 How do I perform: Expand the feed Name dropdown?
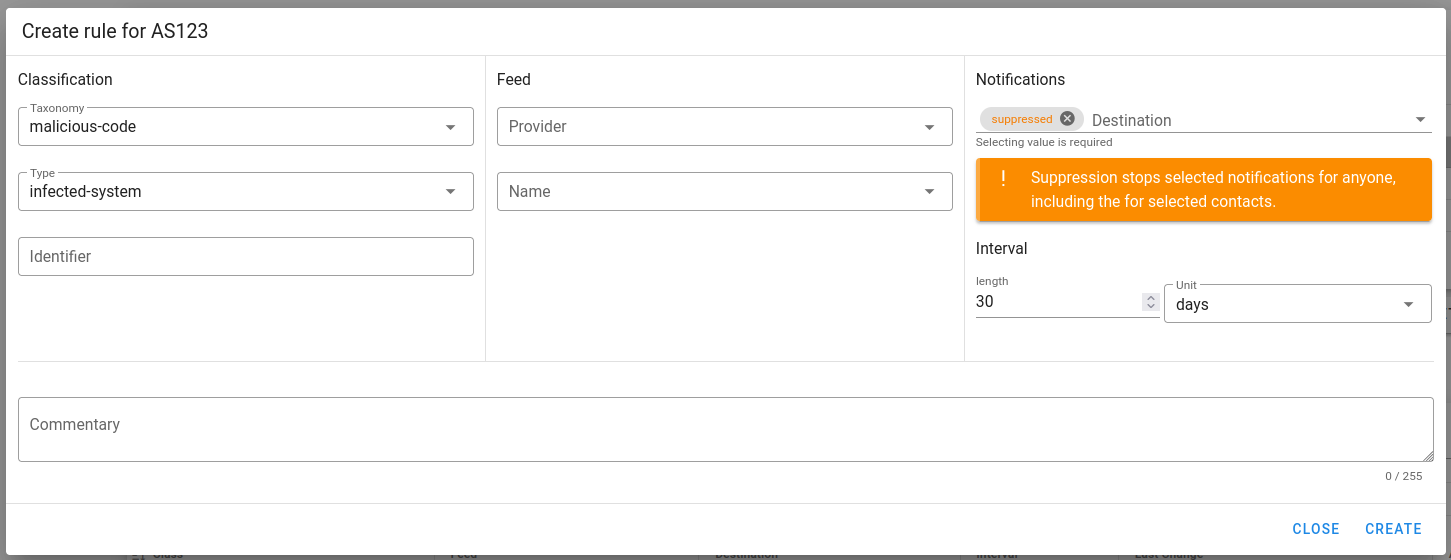725,192
